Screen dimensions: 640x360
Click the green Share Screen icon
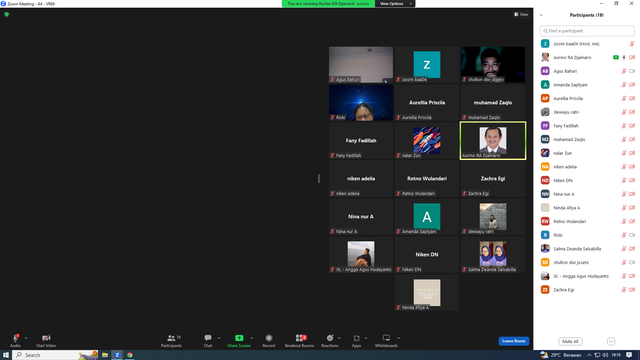(239, 338)
